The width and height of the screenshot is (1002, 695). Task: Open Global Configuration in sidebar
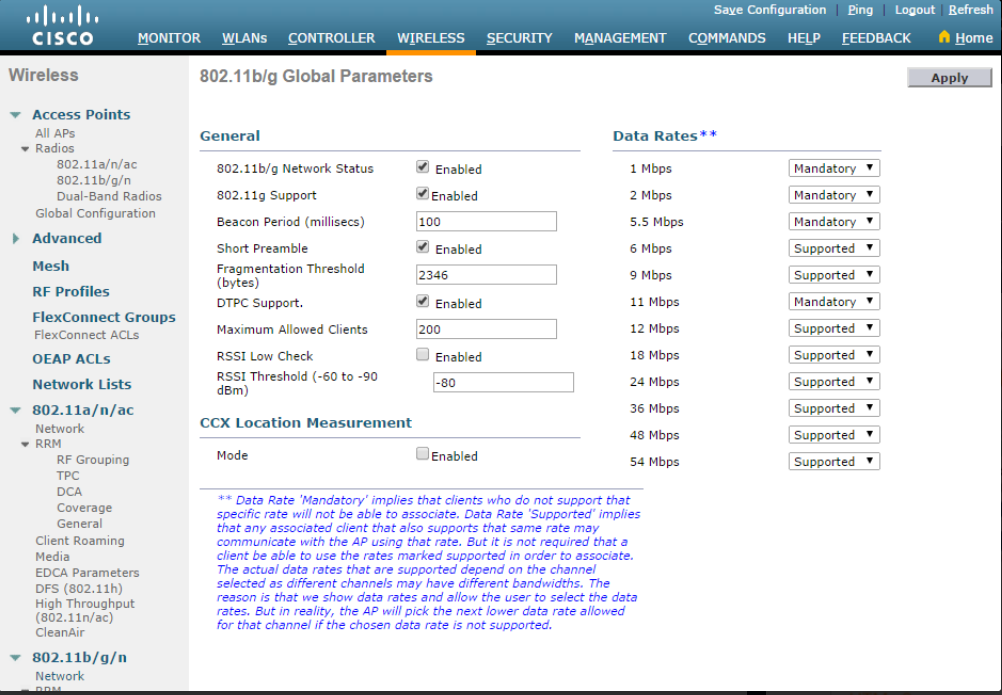tap(95, 213)
